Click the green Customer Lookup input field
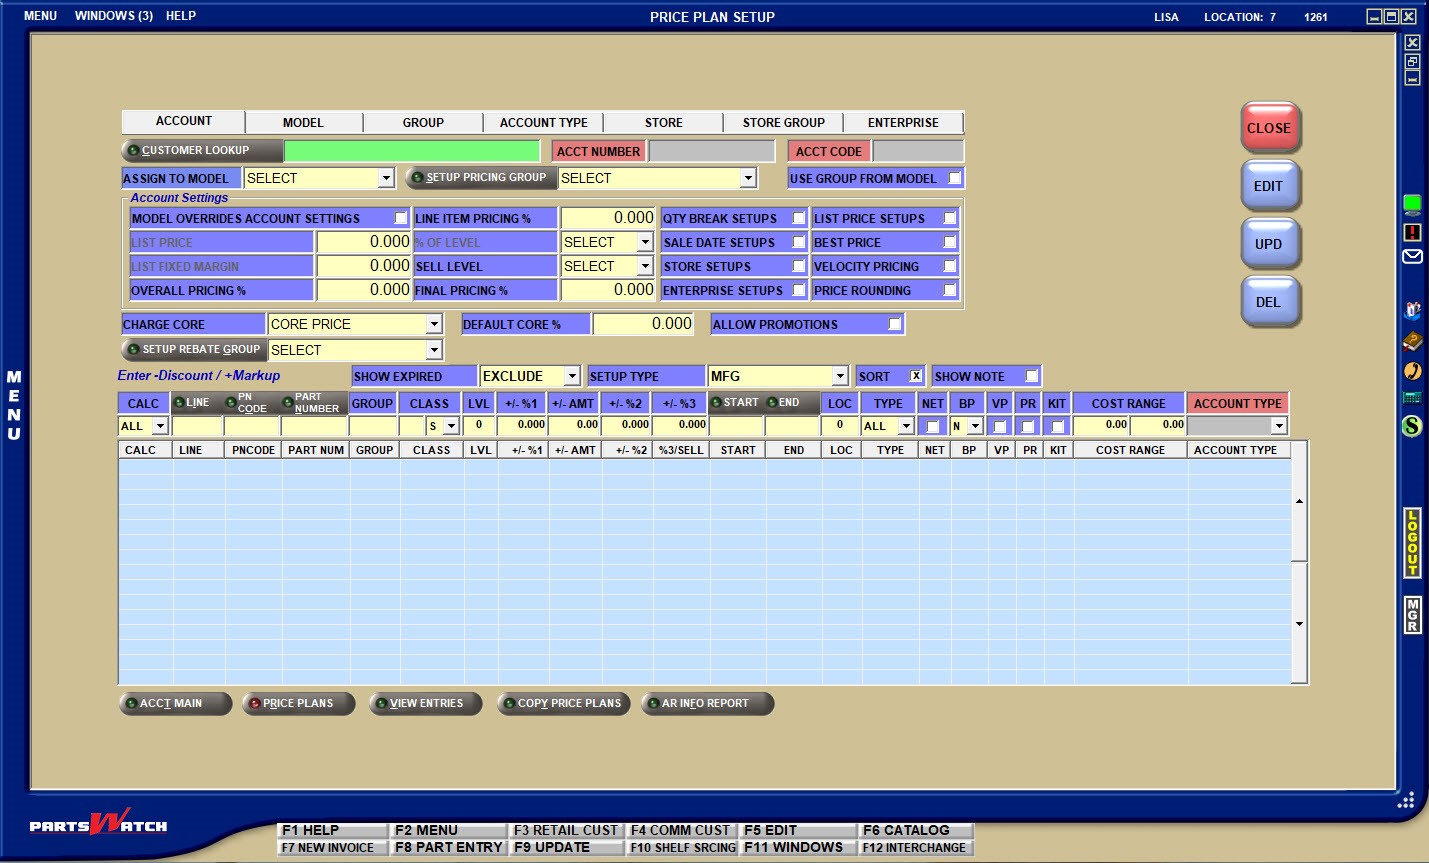The width and height of the screenshot is (1429, 863). coord(413,151)
